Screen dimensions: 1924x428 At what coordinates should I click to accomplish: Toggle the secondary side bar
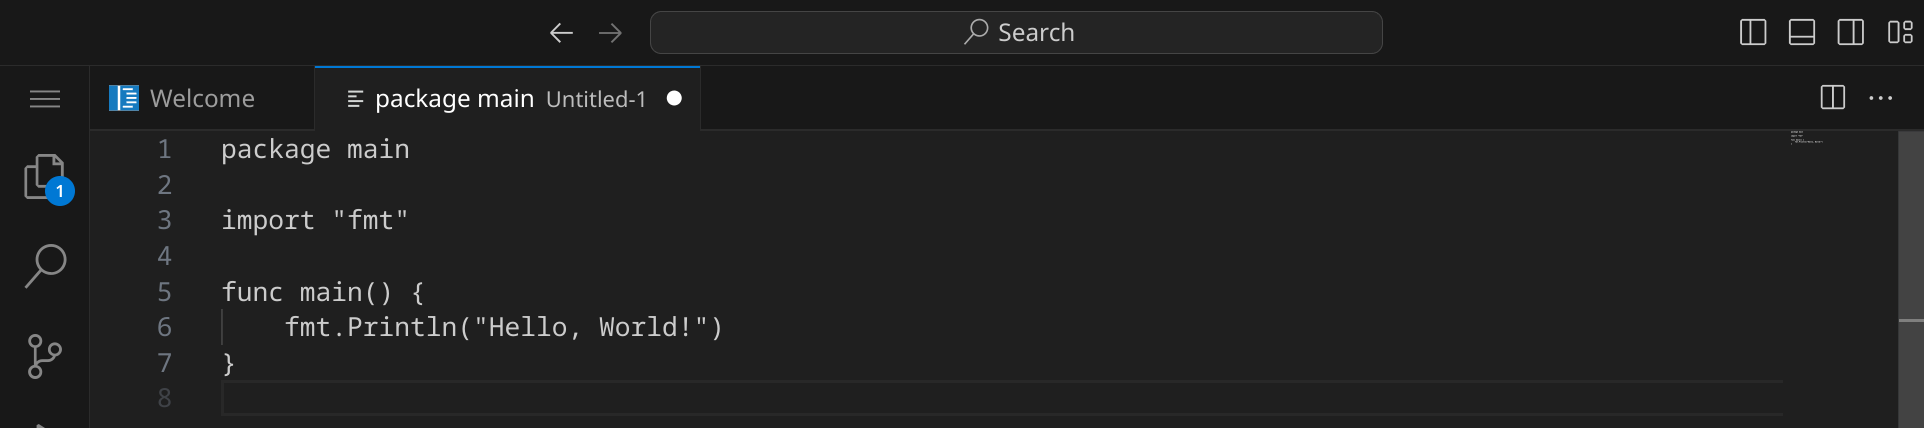(1851, 33)
